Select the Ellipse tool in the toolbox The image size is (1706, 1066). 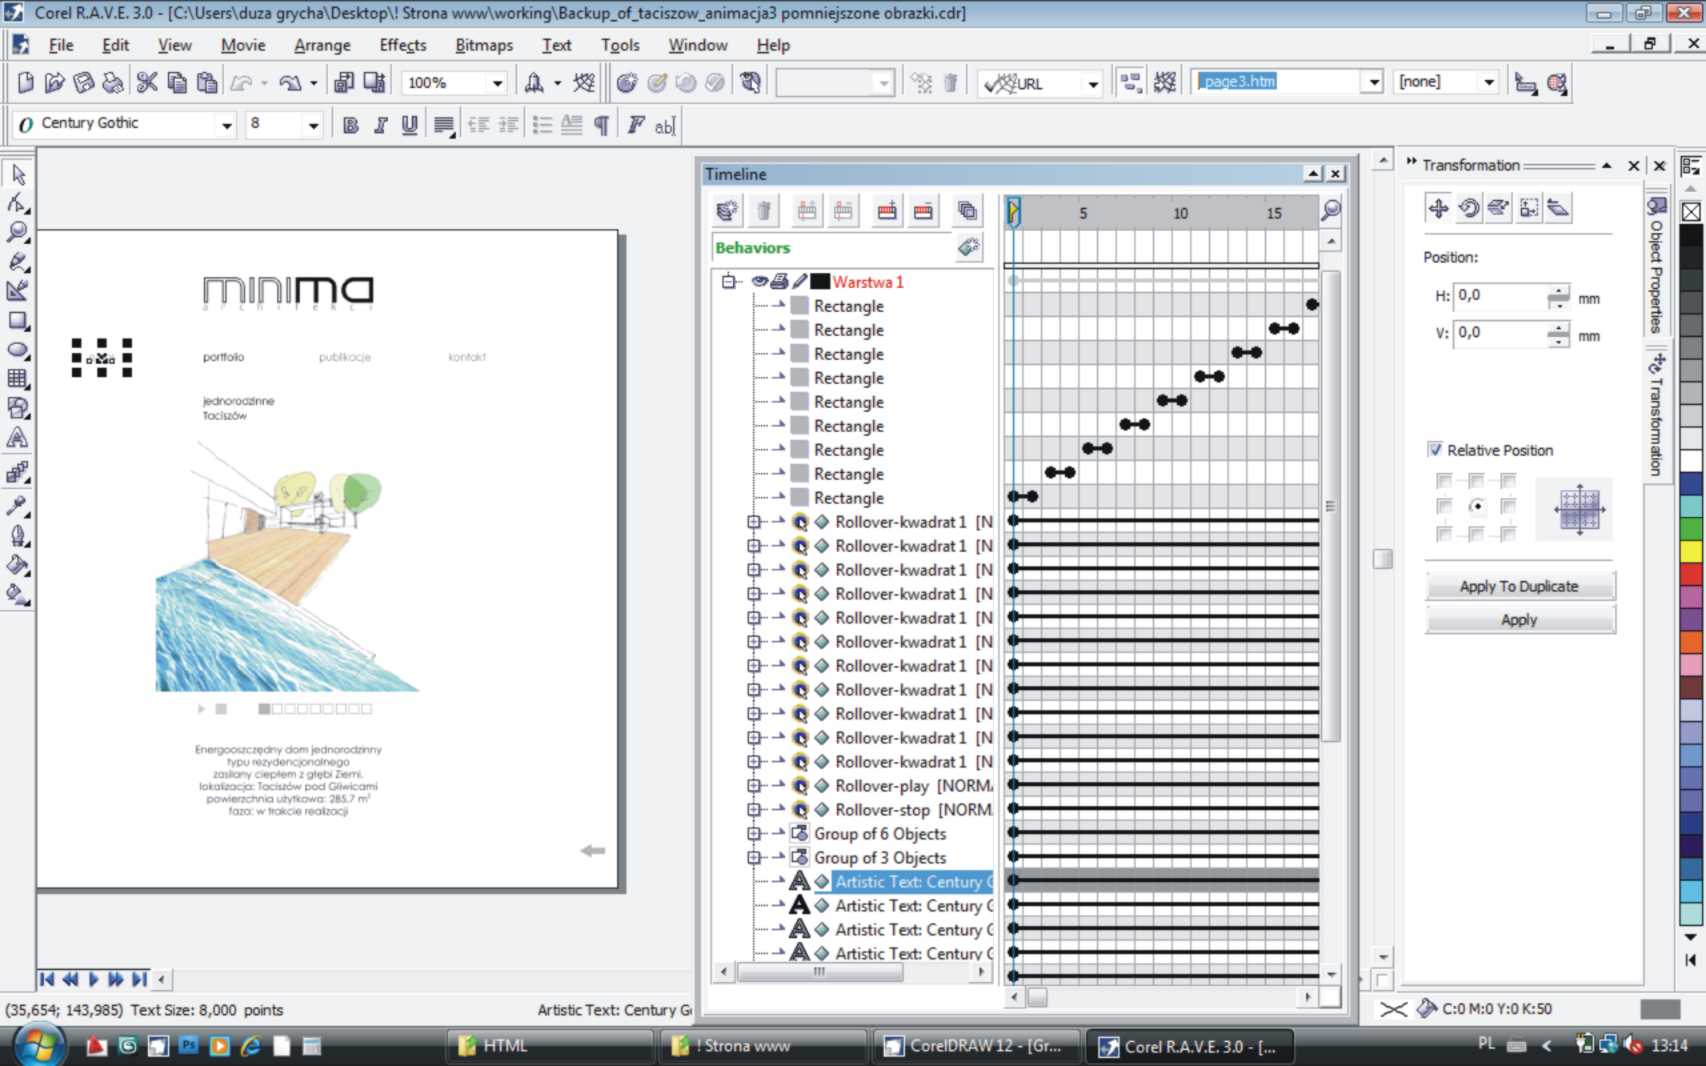click(18, 350)
